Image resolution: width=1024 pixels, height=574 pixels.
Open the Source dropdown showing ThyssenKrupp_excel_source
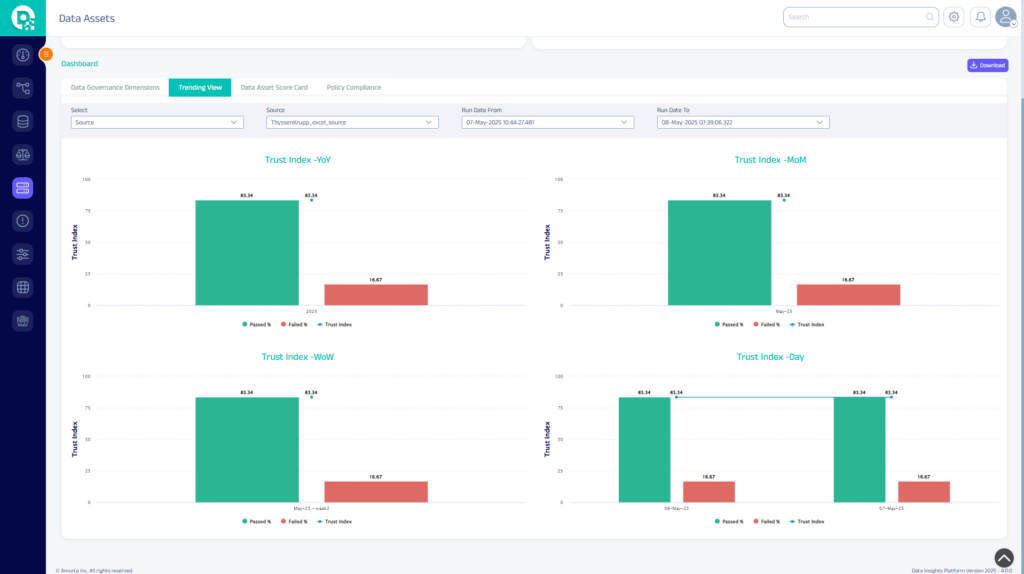(352, 122)
